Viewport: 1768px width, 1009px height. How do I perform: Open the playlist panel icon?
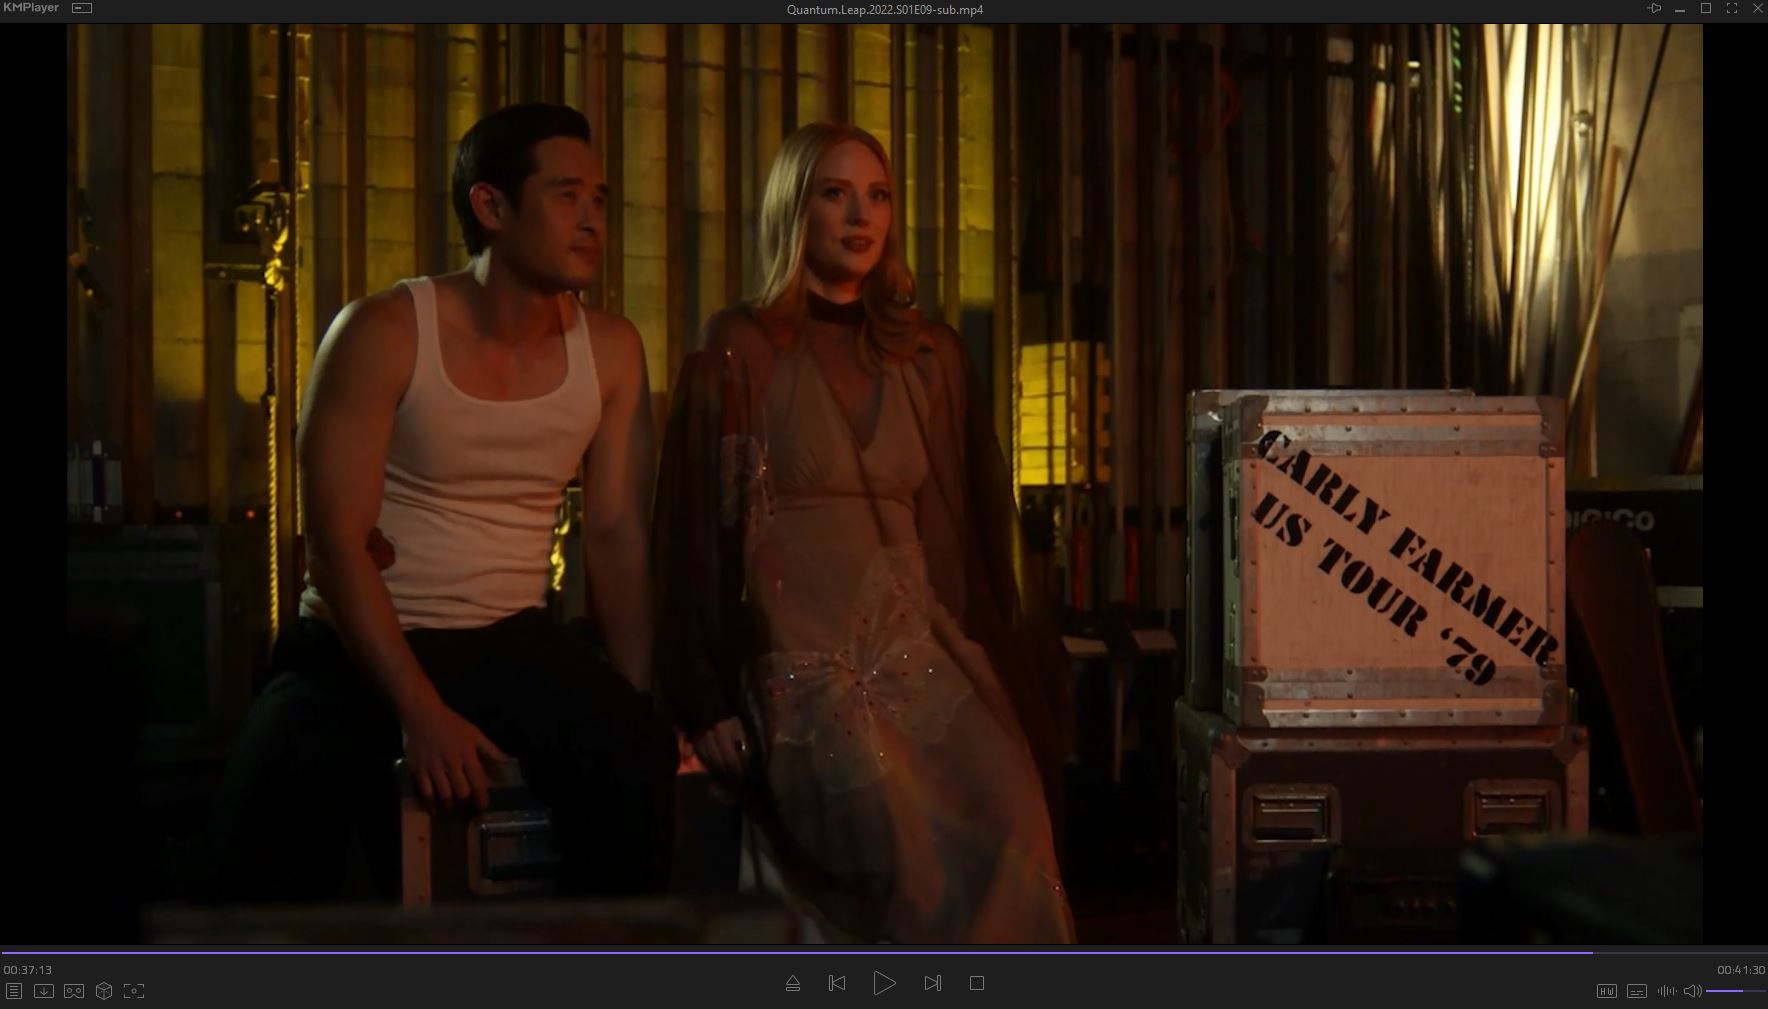(14, 991)
